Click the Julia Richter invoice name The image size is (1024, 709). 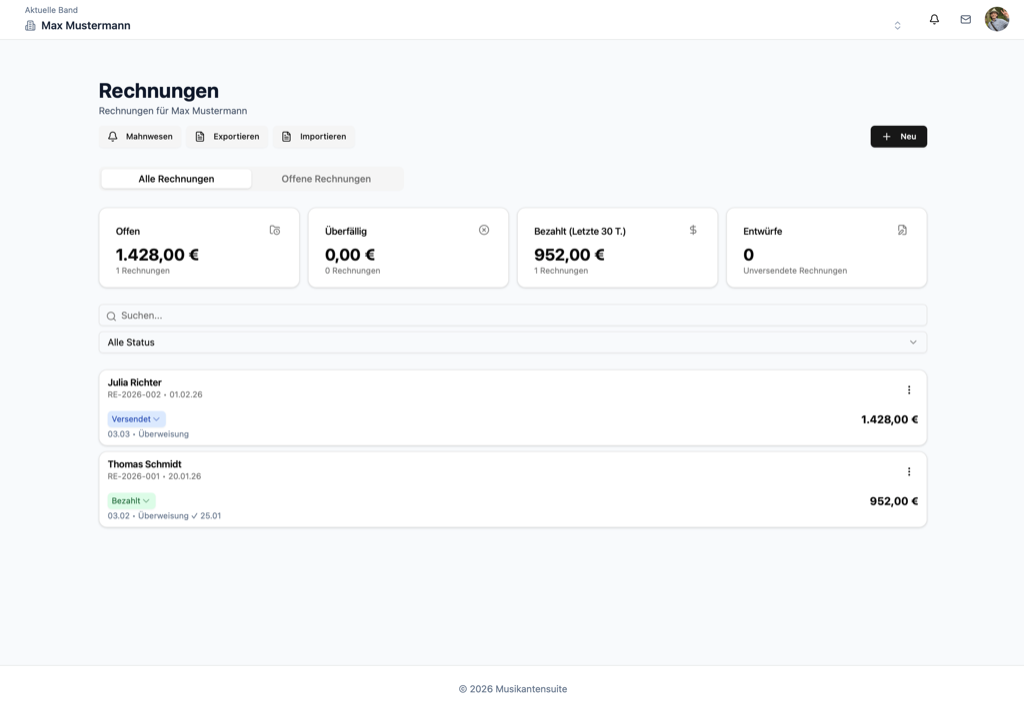coord(135,383)
